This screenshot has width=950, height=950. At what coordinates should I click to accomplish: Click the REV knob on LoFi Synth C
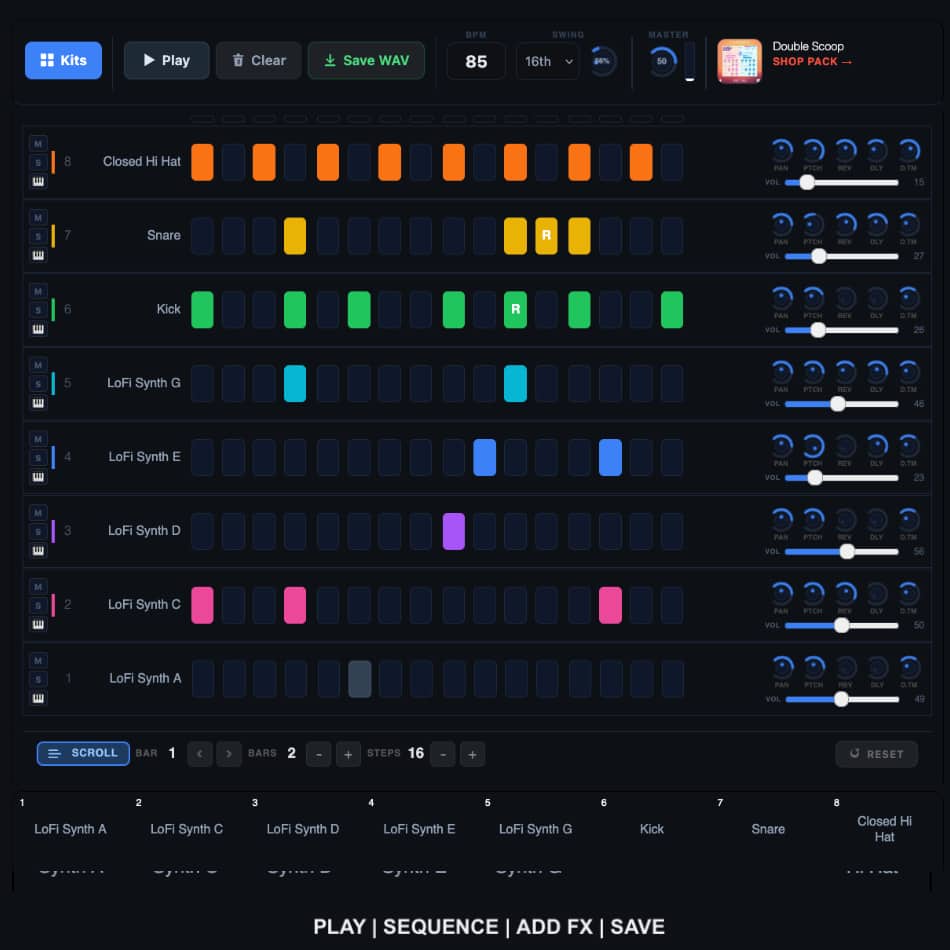(x=845, y=594)
